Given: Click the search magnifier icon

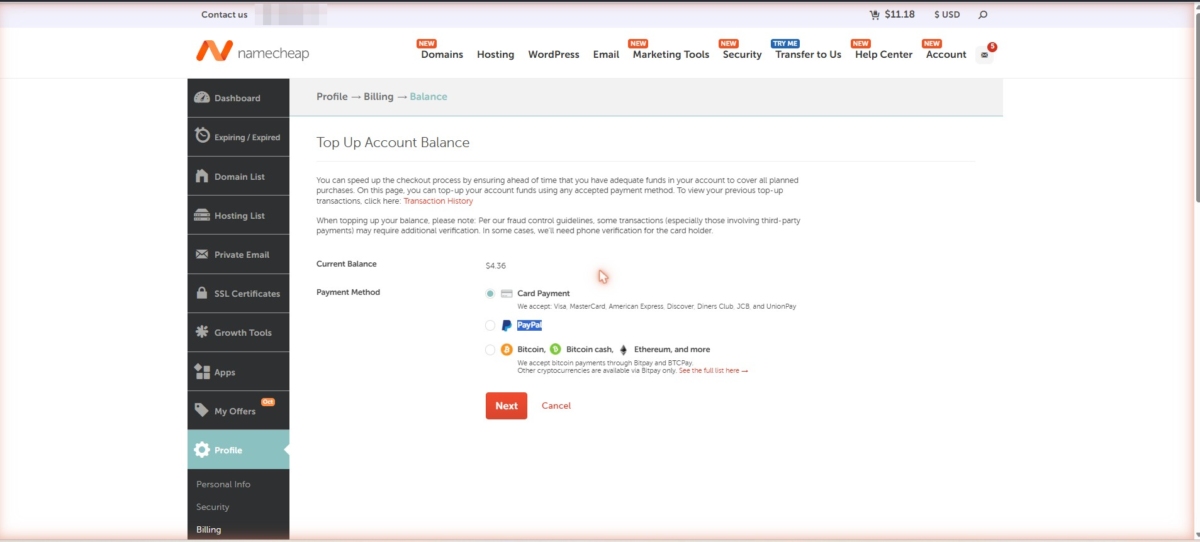Looking at the screenshot, I should (983, 14).
